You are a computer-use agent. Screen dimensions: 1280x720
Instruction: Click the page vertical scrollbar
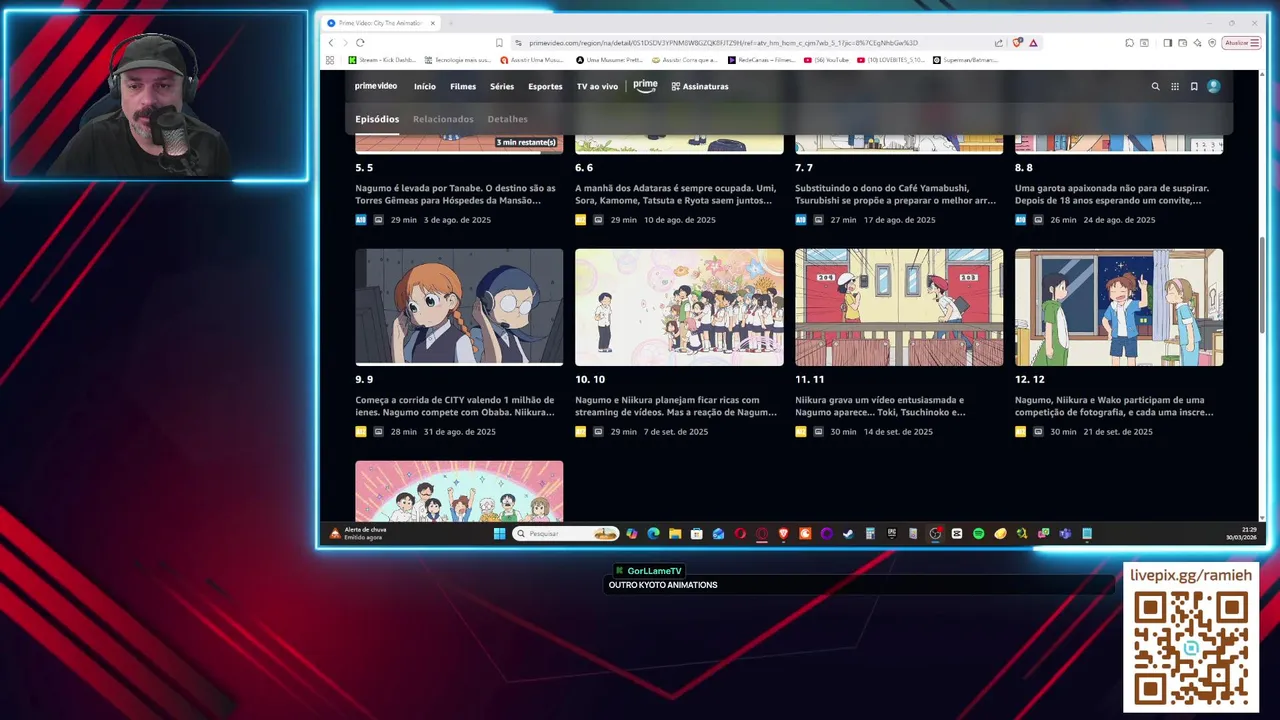pos(1263,285)
